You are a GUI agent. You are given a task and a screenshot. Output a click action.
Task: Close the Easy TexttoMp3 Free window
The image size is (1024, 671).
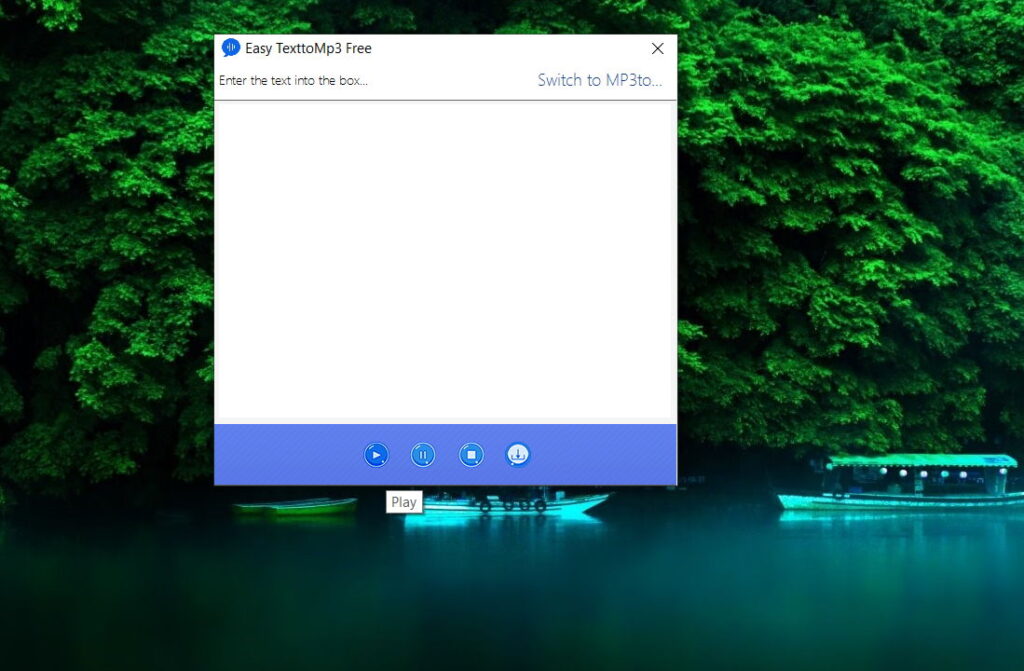click(658, 48)
